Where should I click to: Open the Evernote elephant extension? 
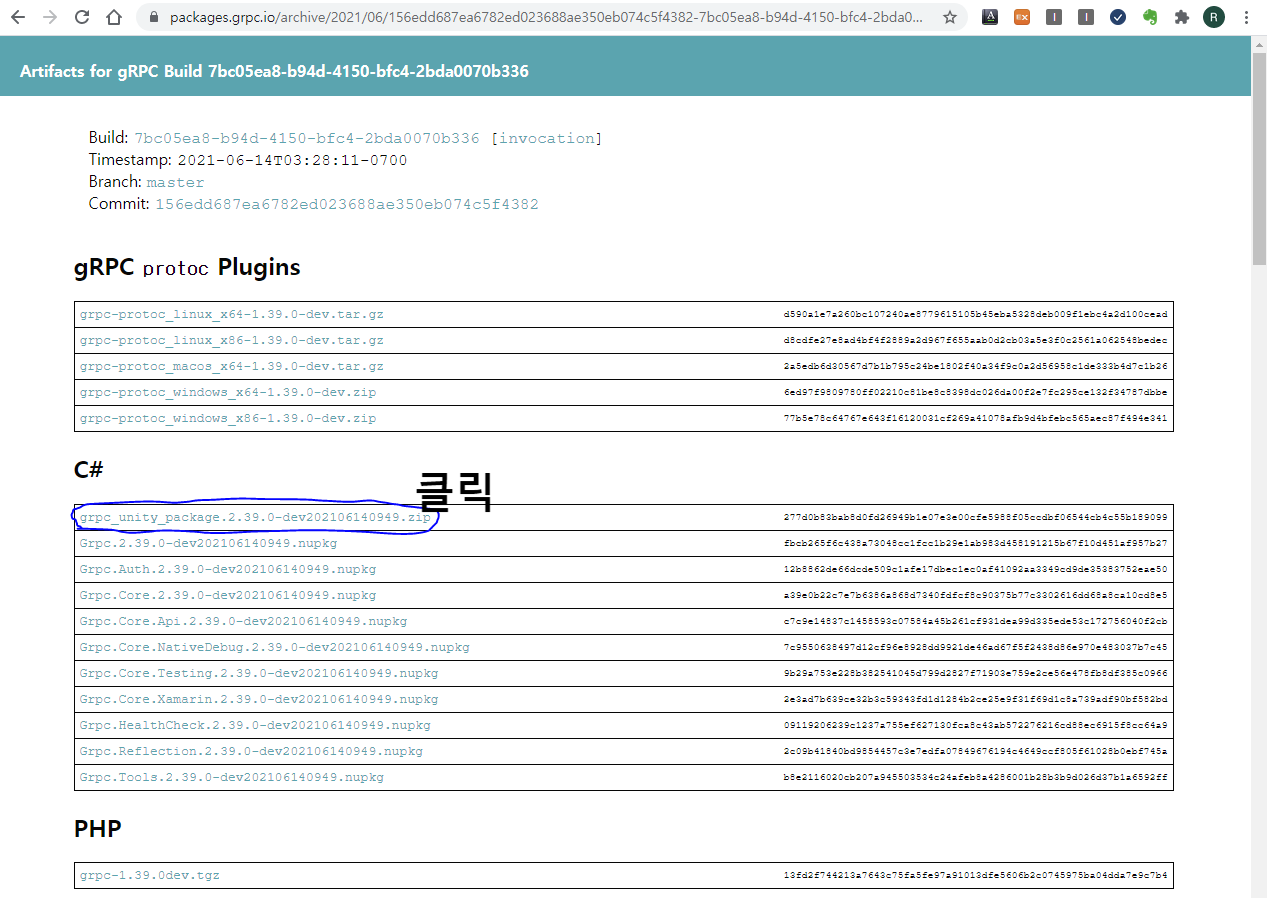tap(1150, 17)
